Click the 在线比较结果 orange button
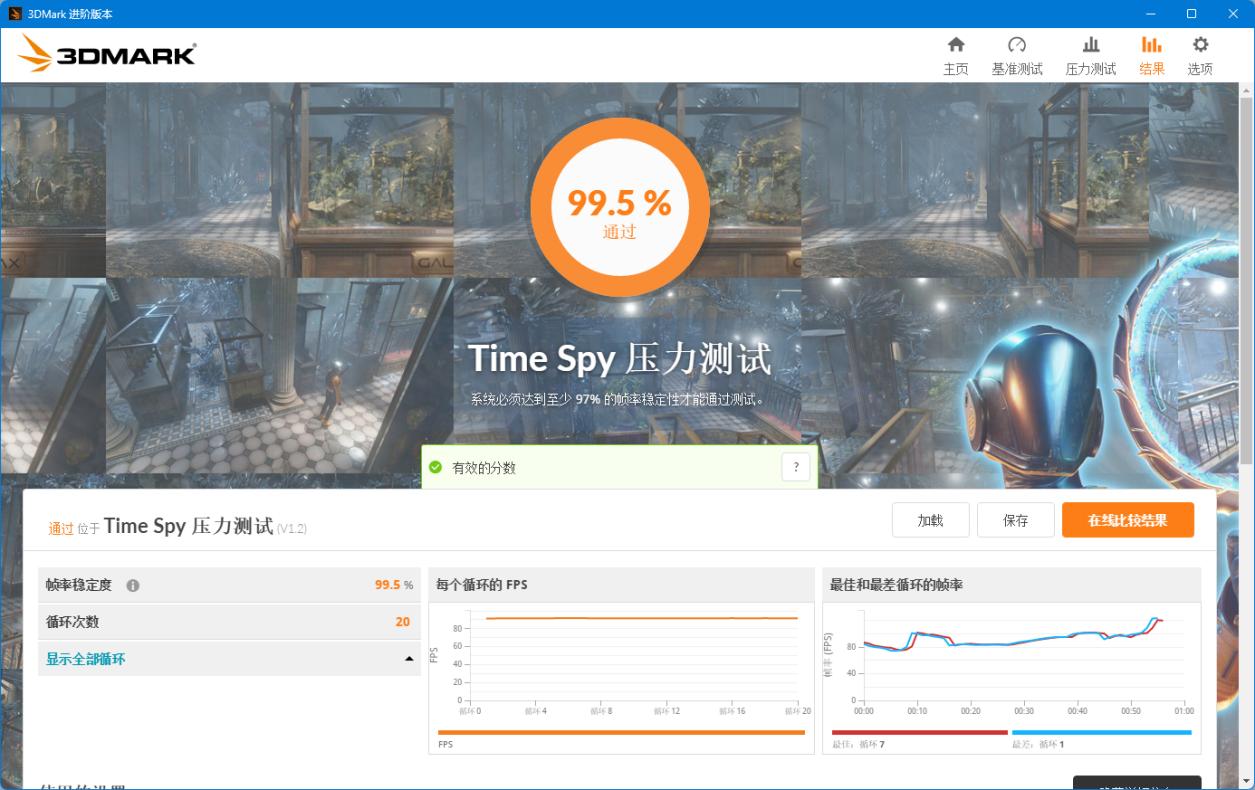 [1127, 520]
